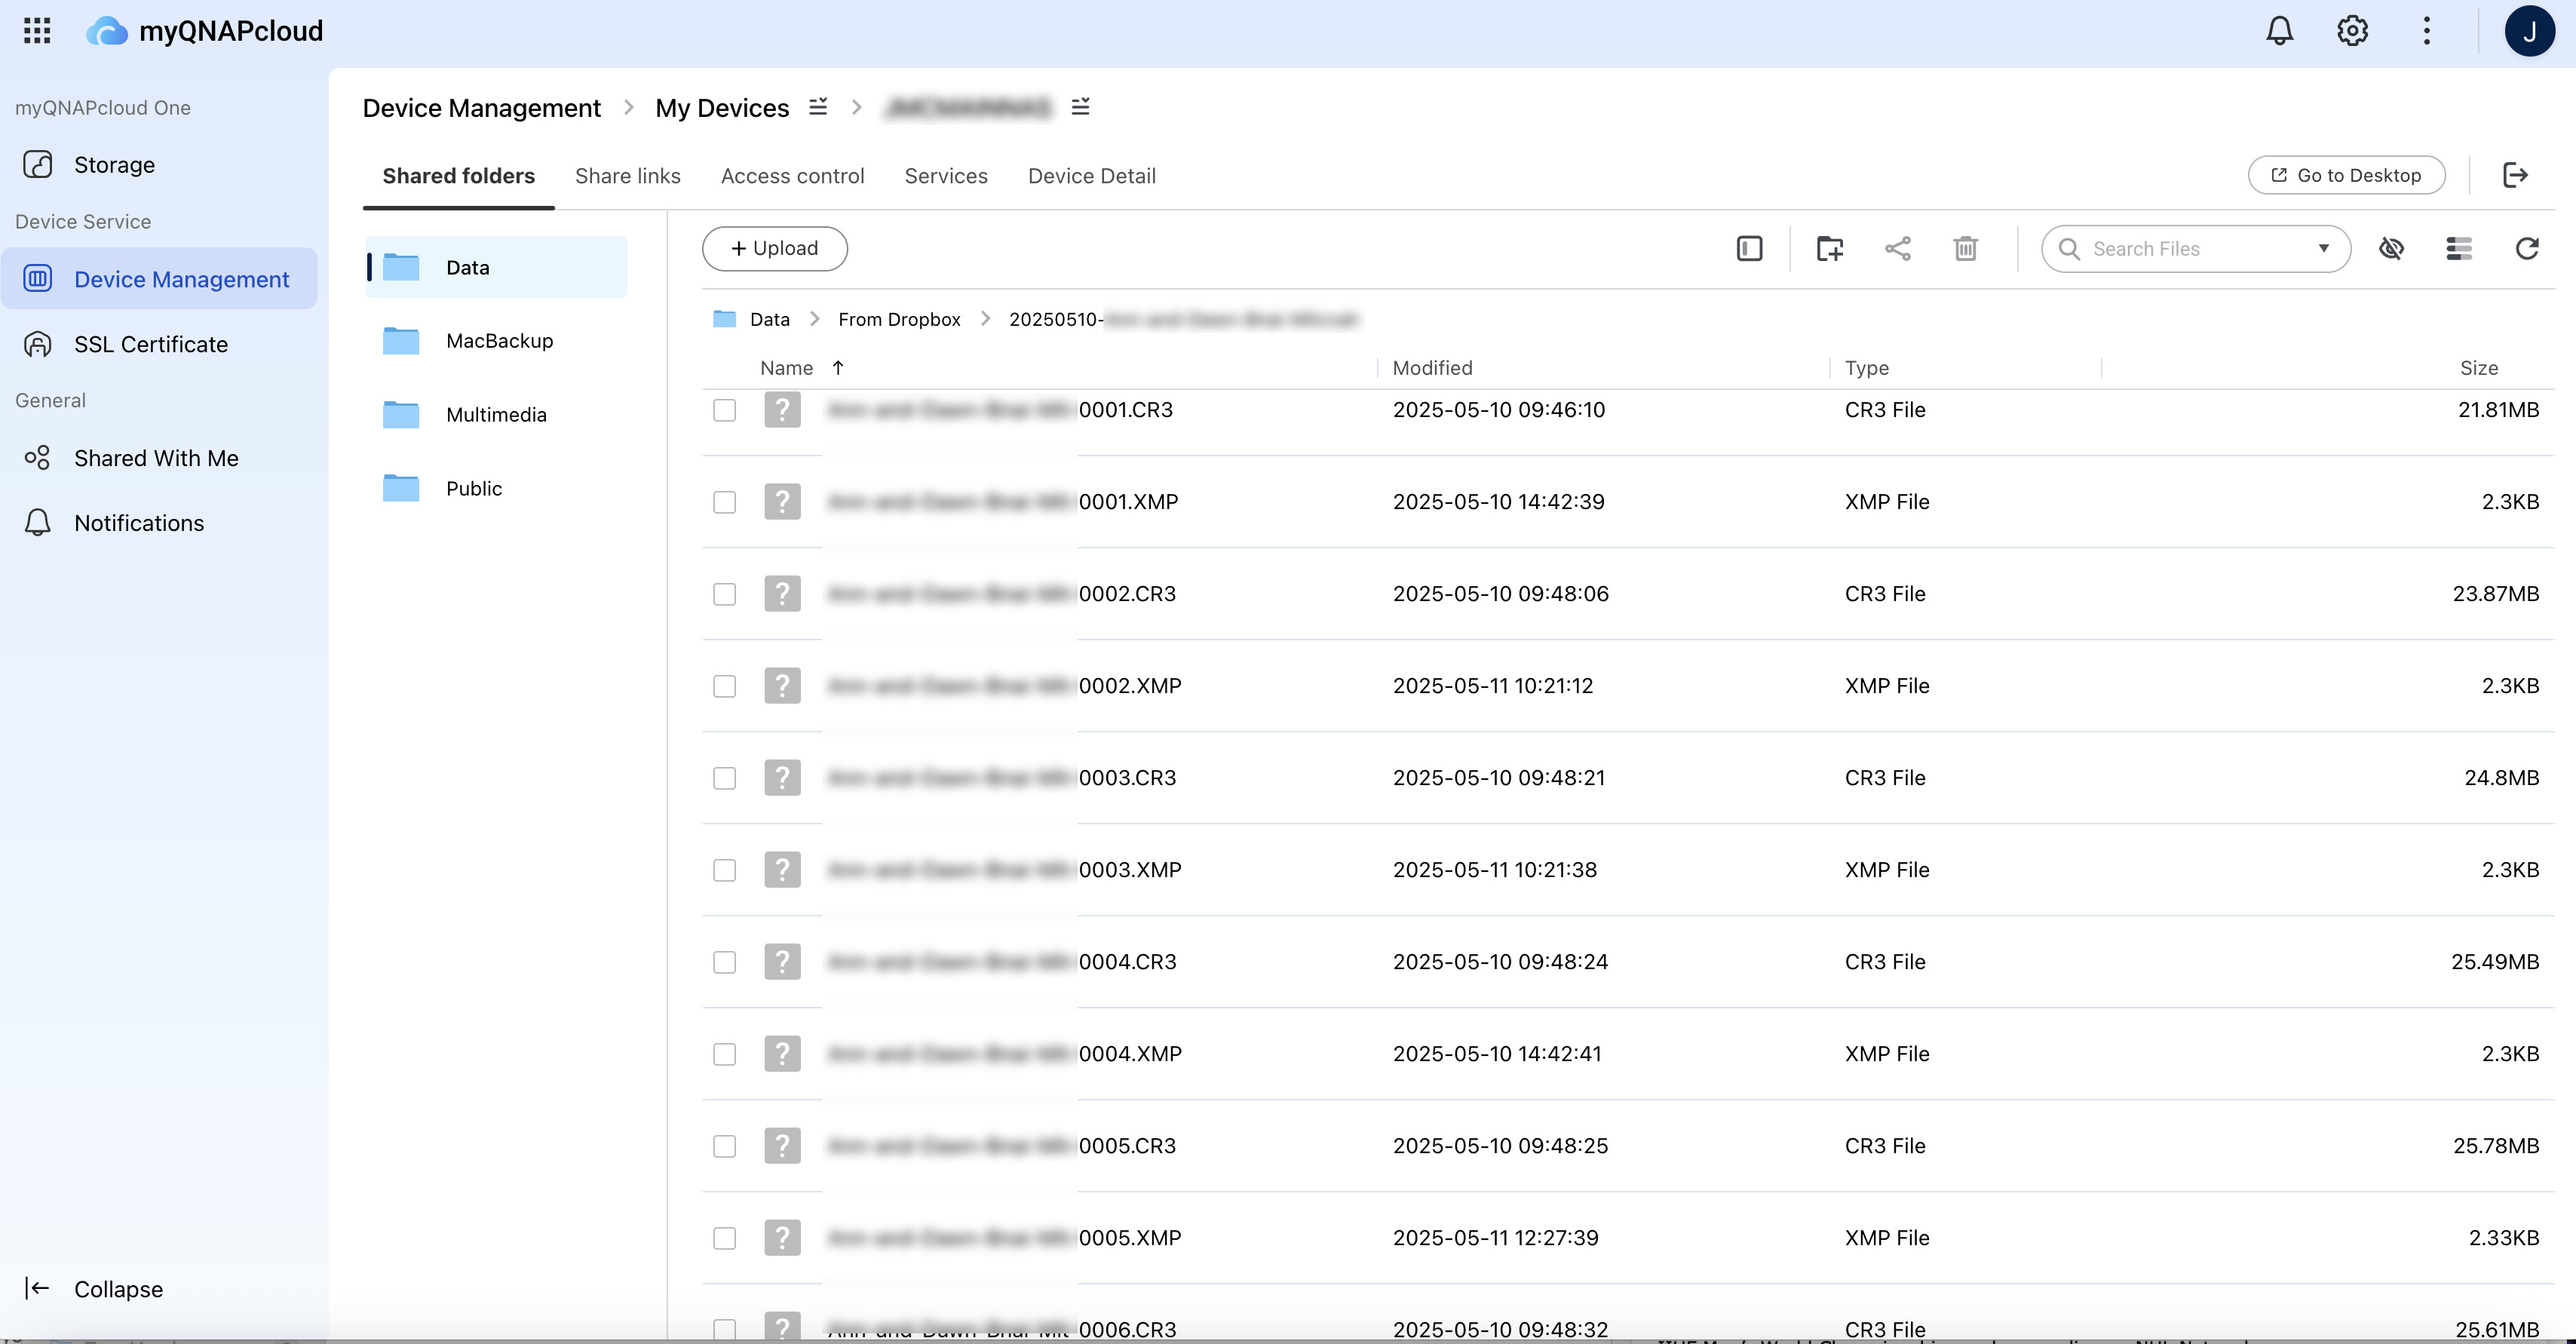The image size is (2576, 1344).
Task: Check the box for 0004.CR3 file
Action: 724,962
